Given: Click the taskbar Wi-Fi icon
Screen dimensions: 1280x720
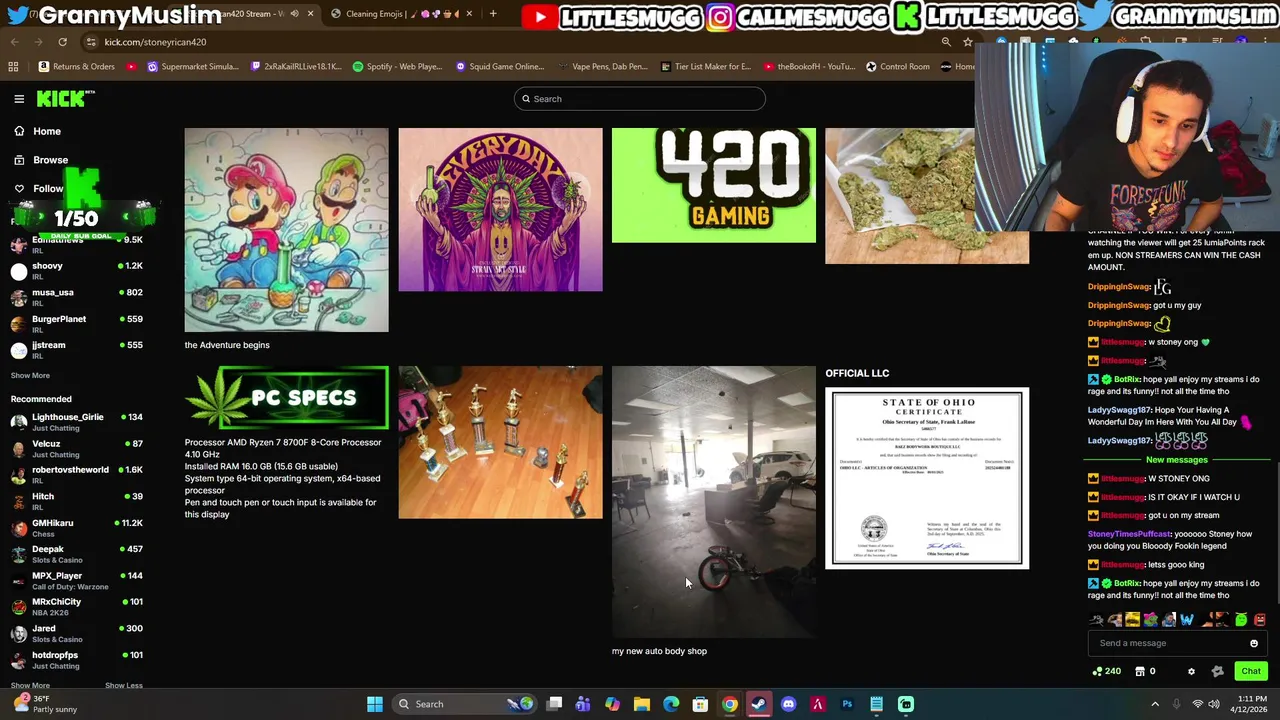Looking at the screenshot, I should tap(1197, 704).
